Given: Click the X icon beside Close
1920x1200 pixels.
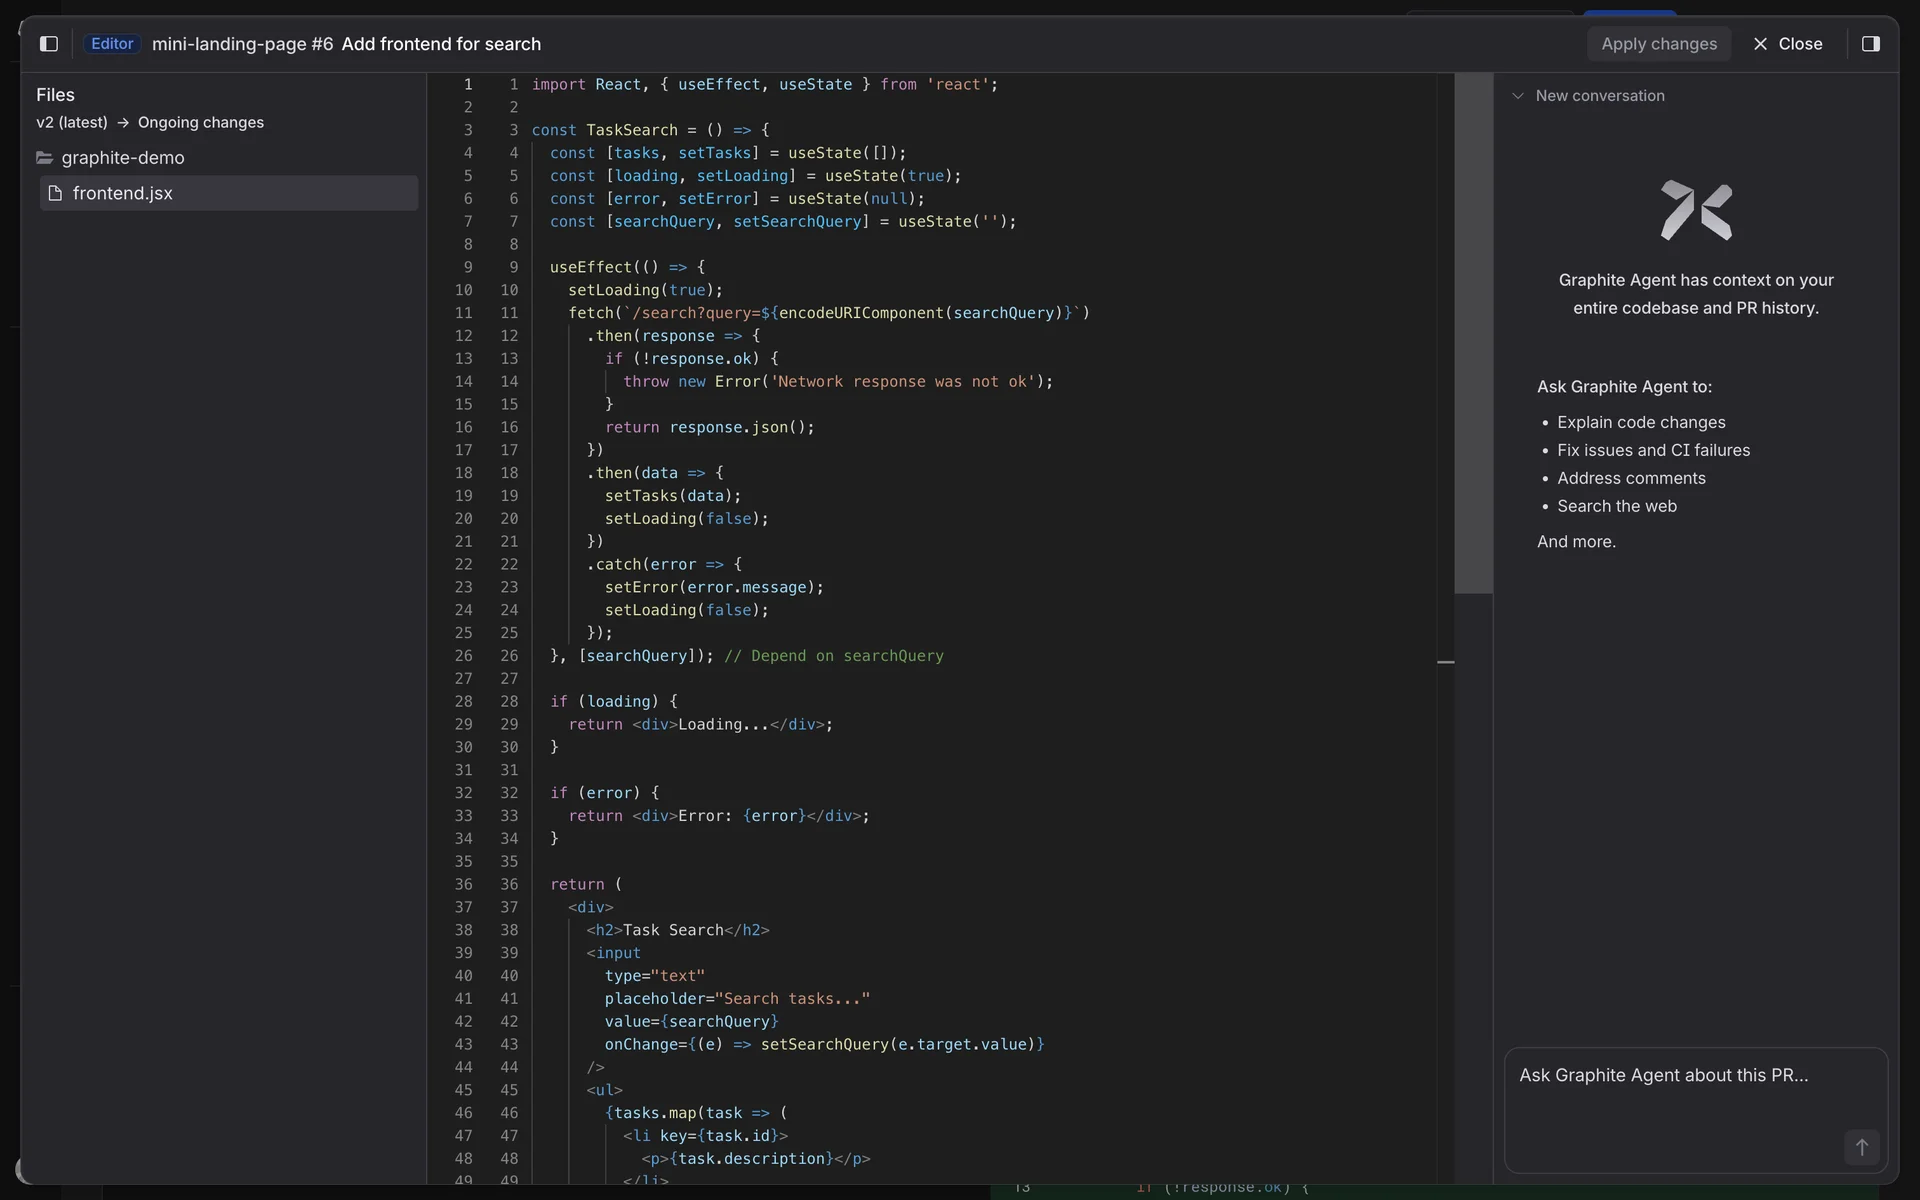Looking at the screenshot, I should (1760, 44).
